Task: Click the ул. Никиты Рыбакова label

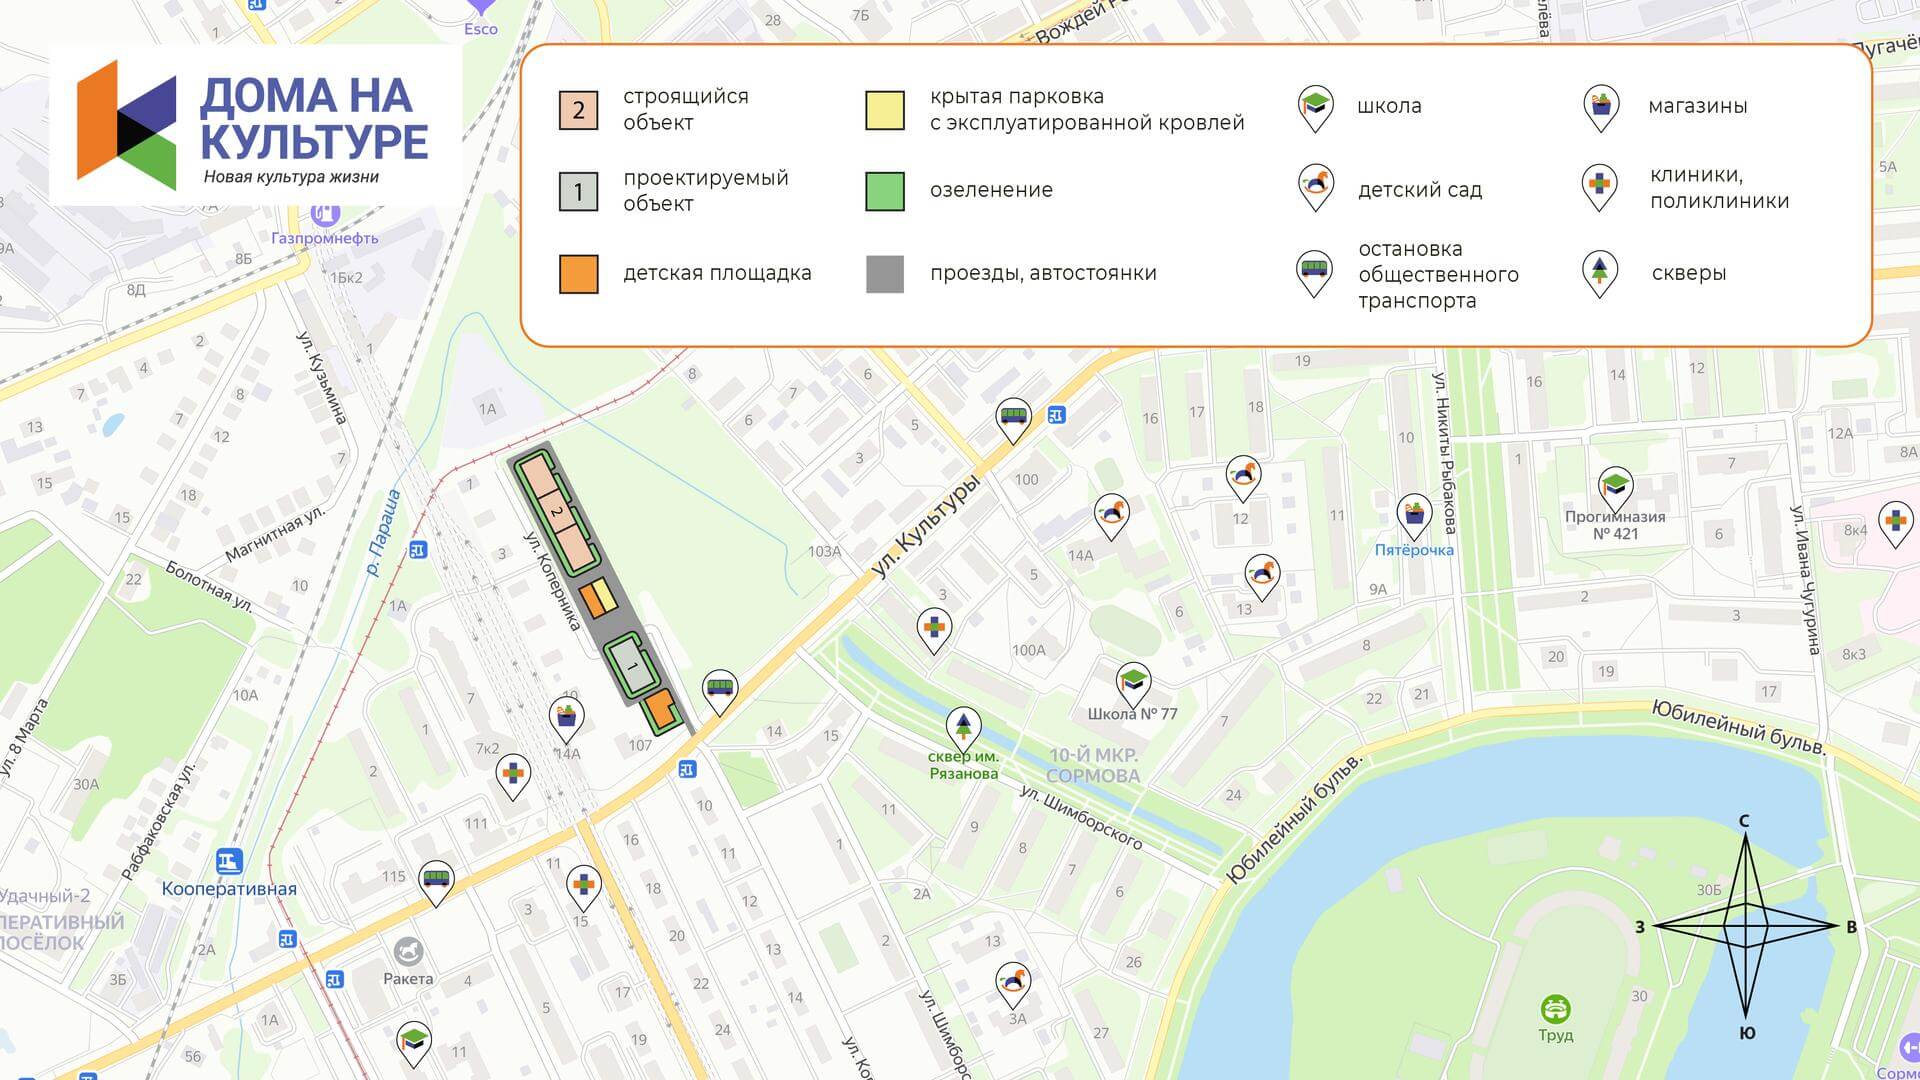Action: [1443, 453]
